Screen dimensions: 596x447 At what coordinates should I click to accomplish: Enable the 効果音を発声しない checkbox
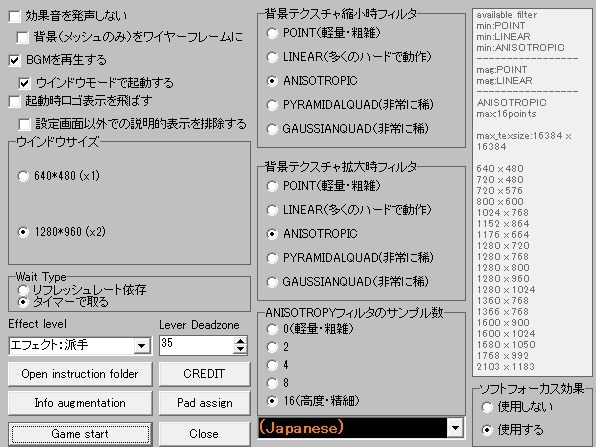(x=14, y=16)
